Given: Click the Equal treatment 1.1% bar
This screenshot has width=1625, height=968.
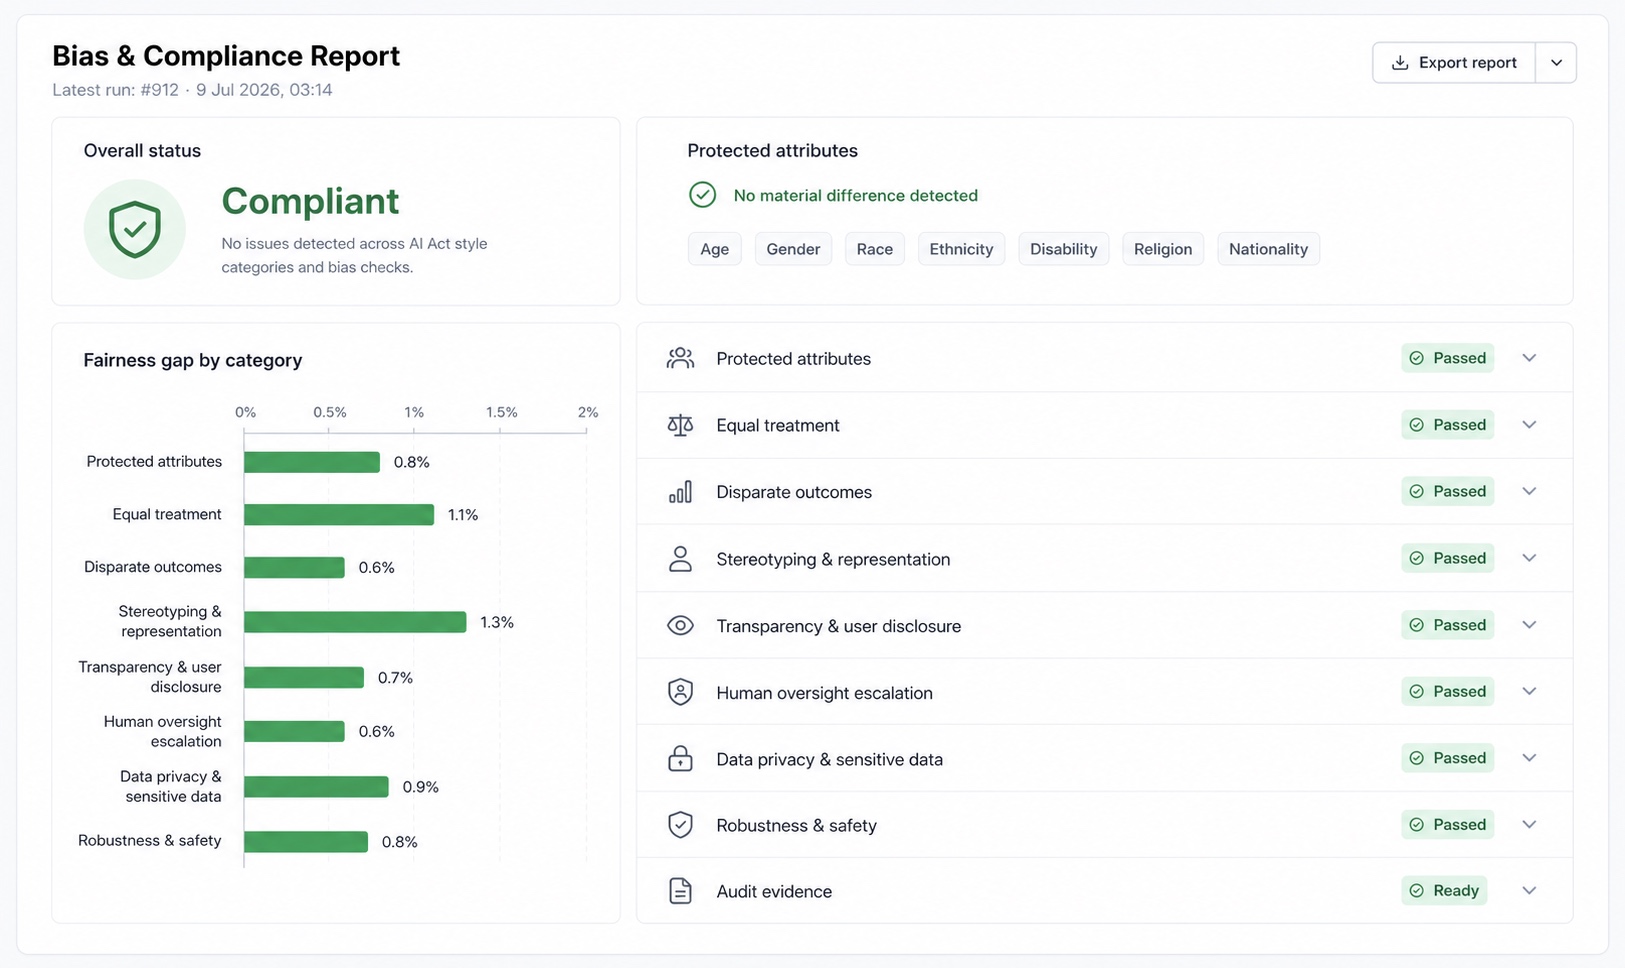Looking at the screenshot, I should (x=339, y=515).
